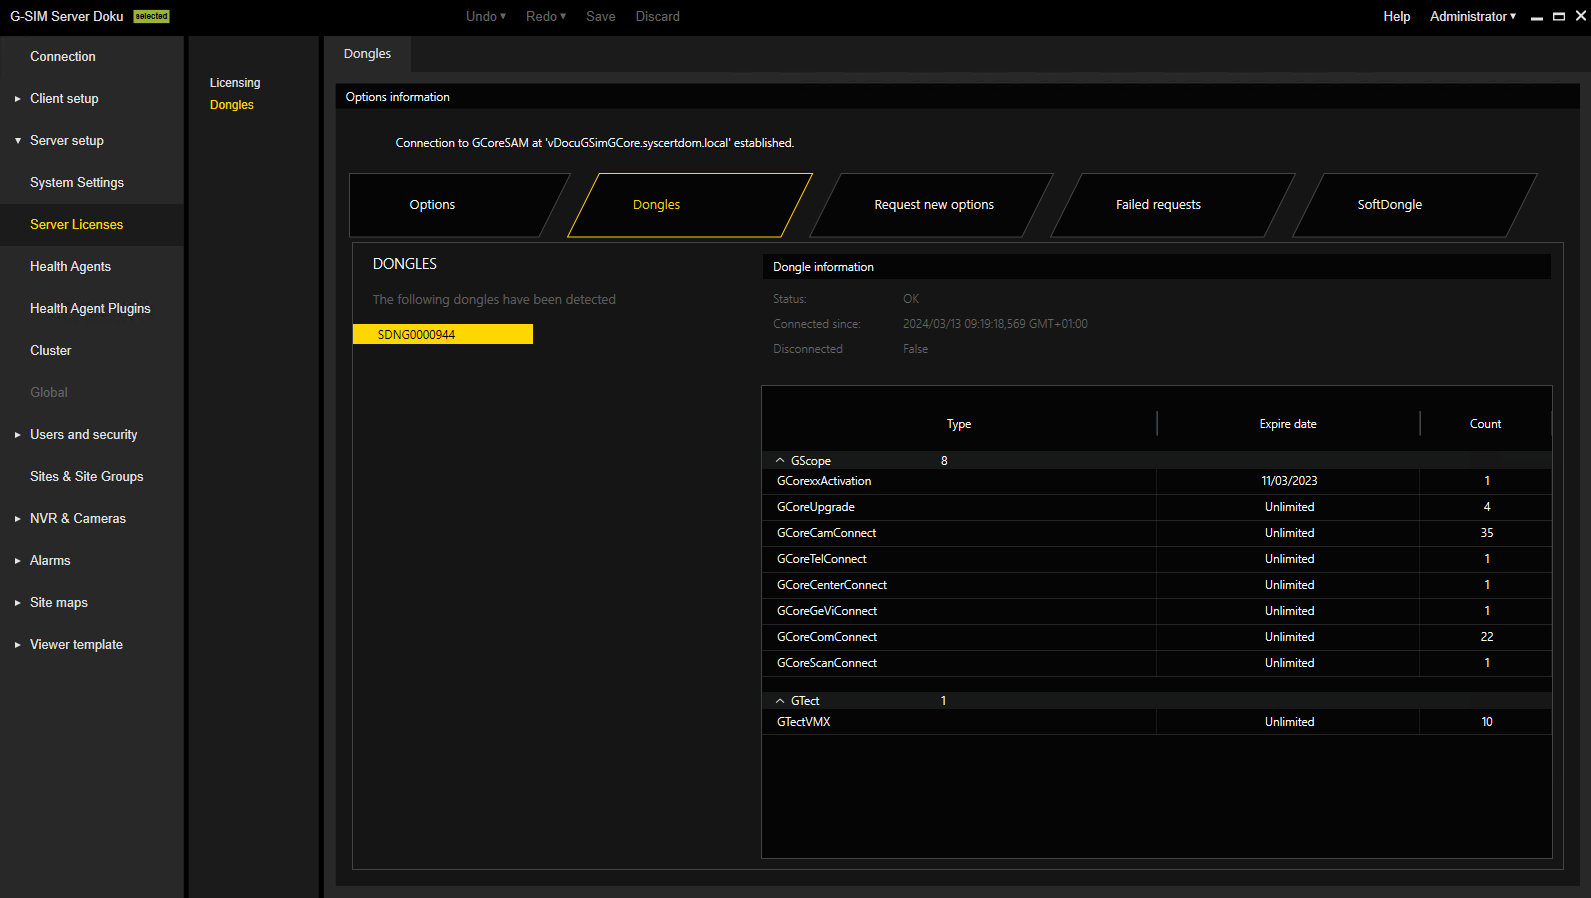Expand the Client setup tree arrow
Viewport: 1591px width, 898px height.
pyautogui.click(x=18, y=99)
